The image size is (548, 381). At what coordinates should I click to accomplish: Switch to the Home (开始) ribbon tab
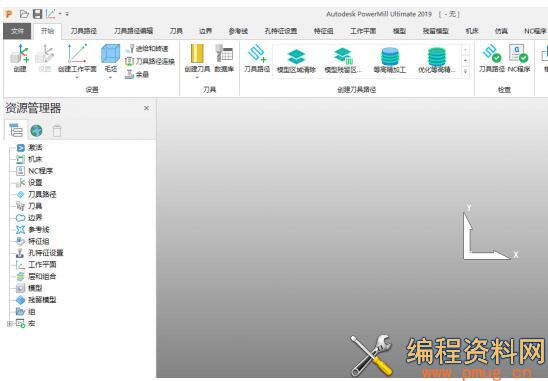[x=47, y=31]
